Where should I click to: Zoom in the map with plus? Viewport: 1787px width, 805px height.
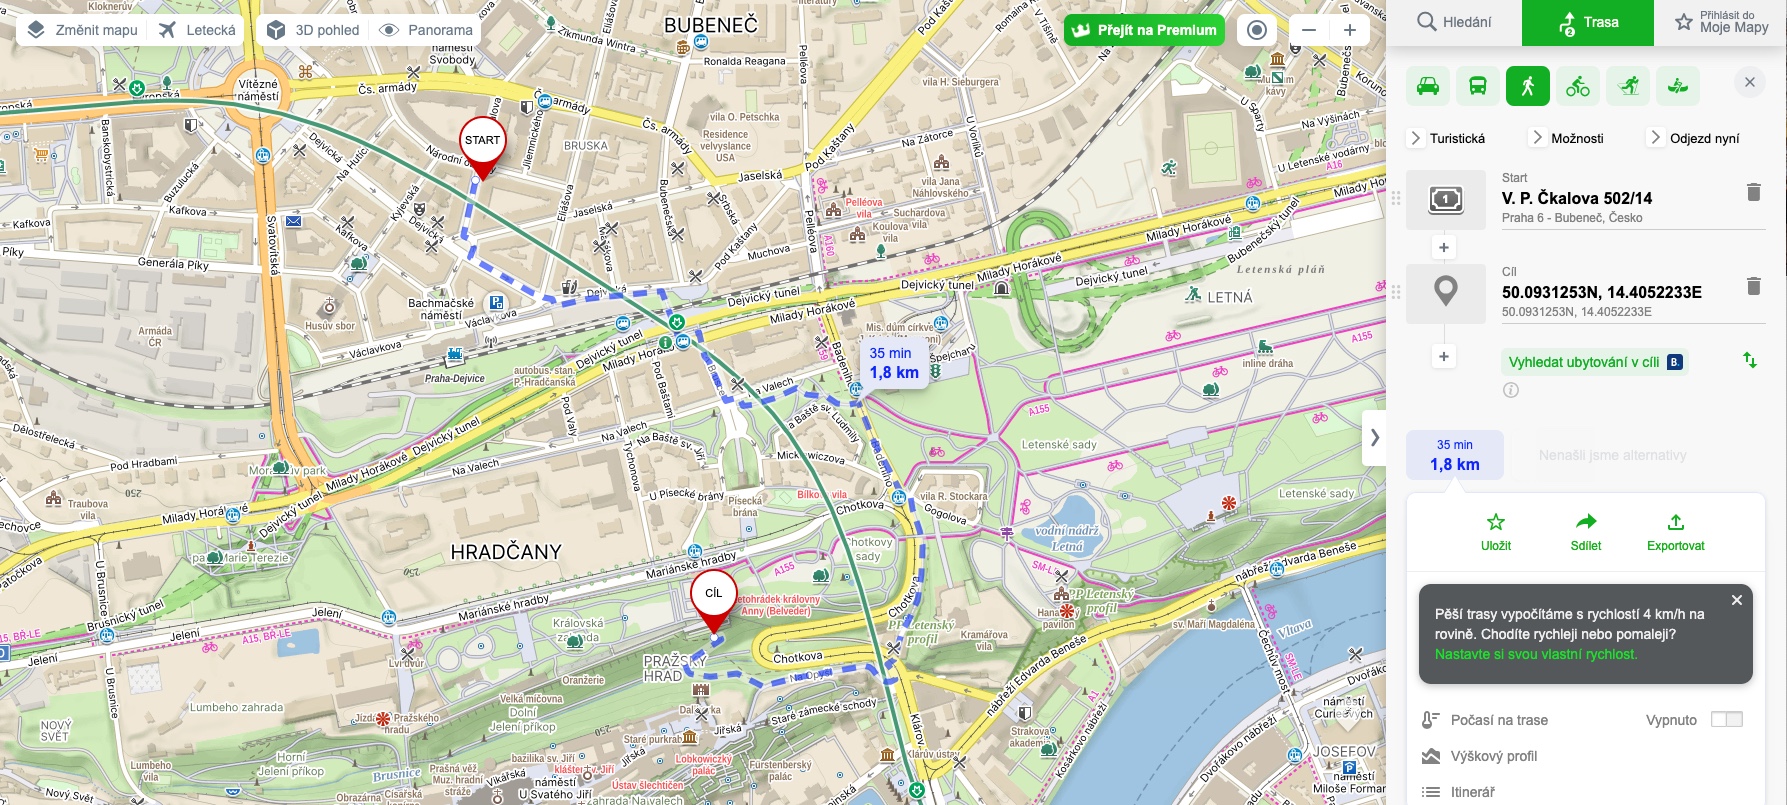tap(1350, 30)
